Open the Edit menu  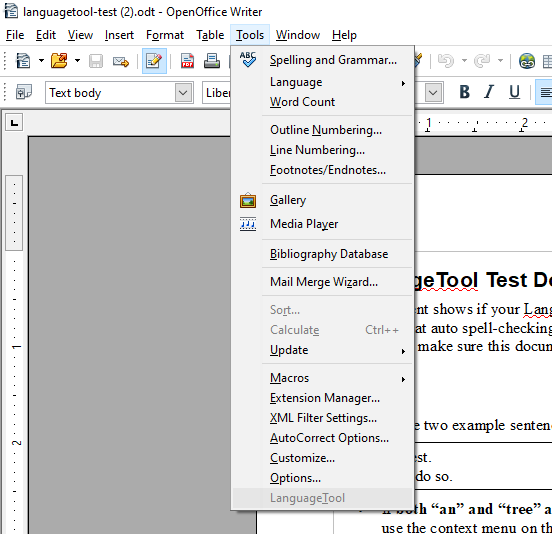click(x=46, y=35)
